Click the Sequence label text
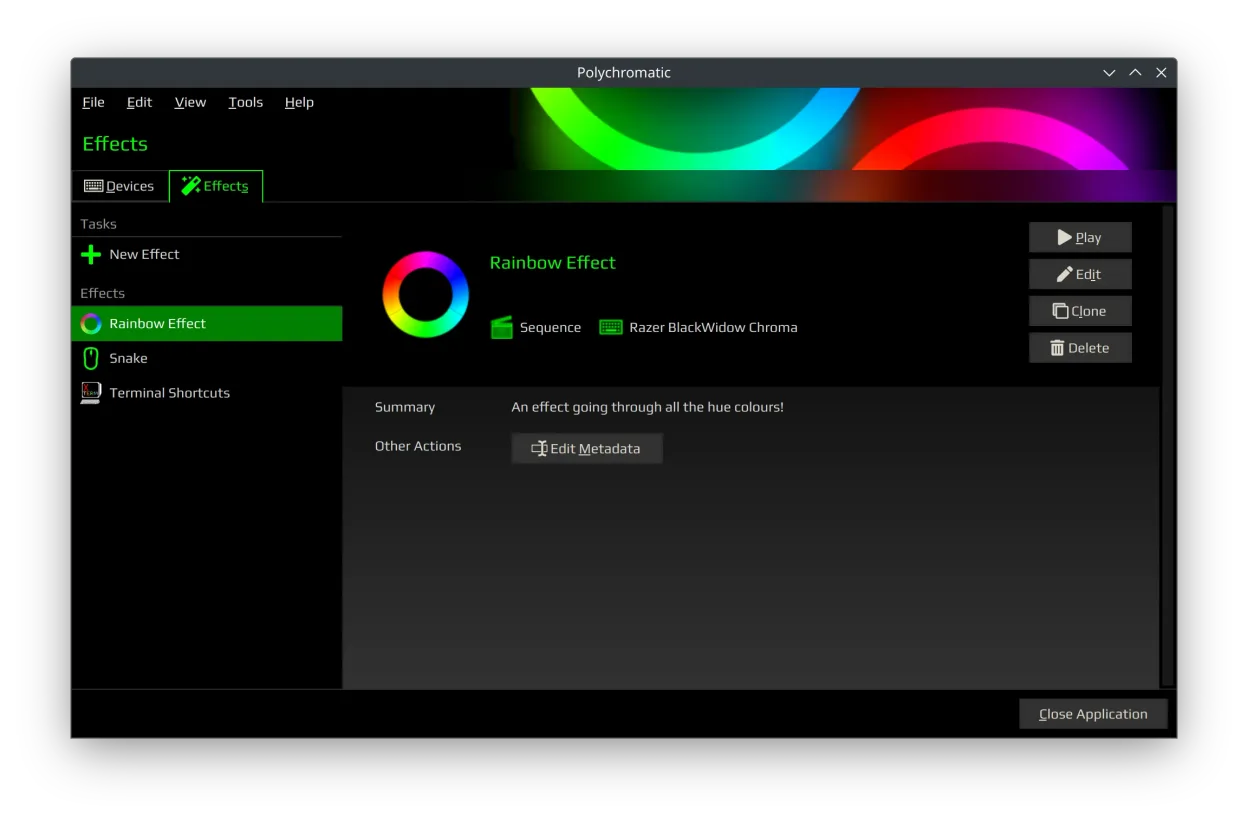This screenshot has width=1248, height=822. tap(550, 327)
